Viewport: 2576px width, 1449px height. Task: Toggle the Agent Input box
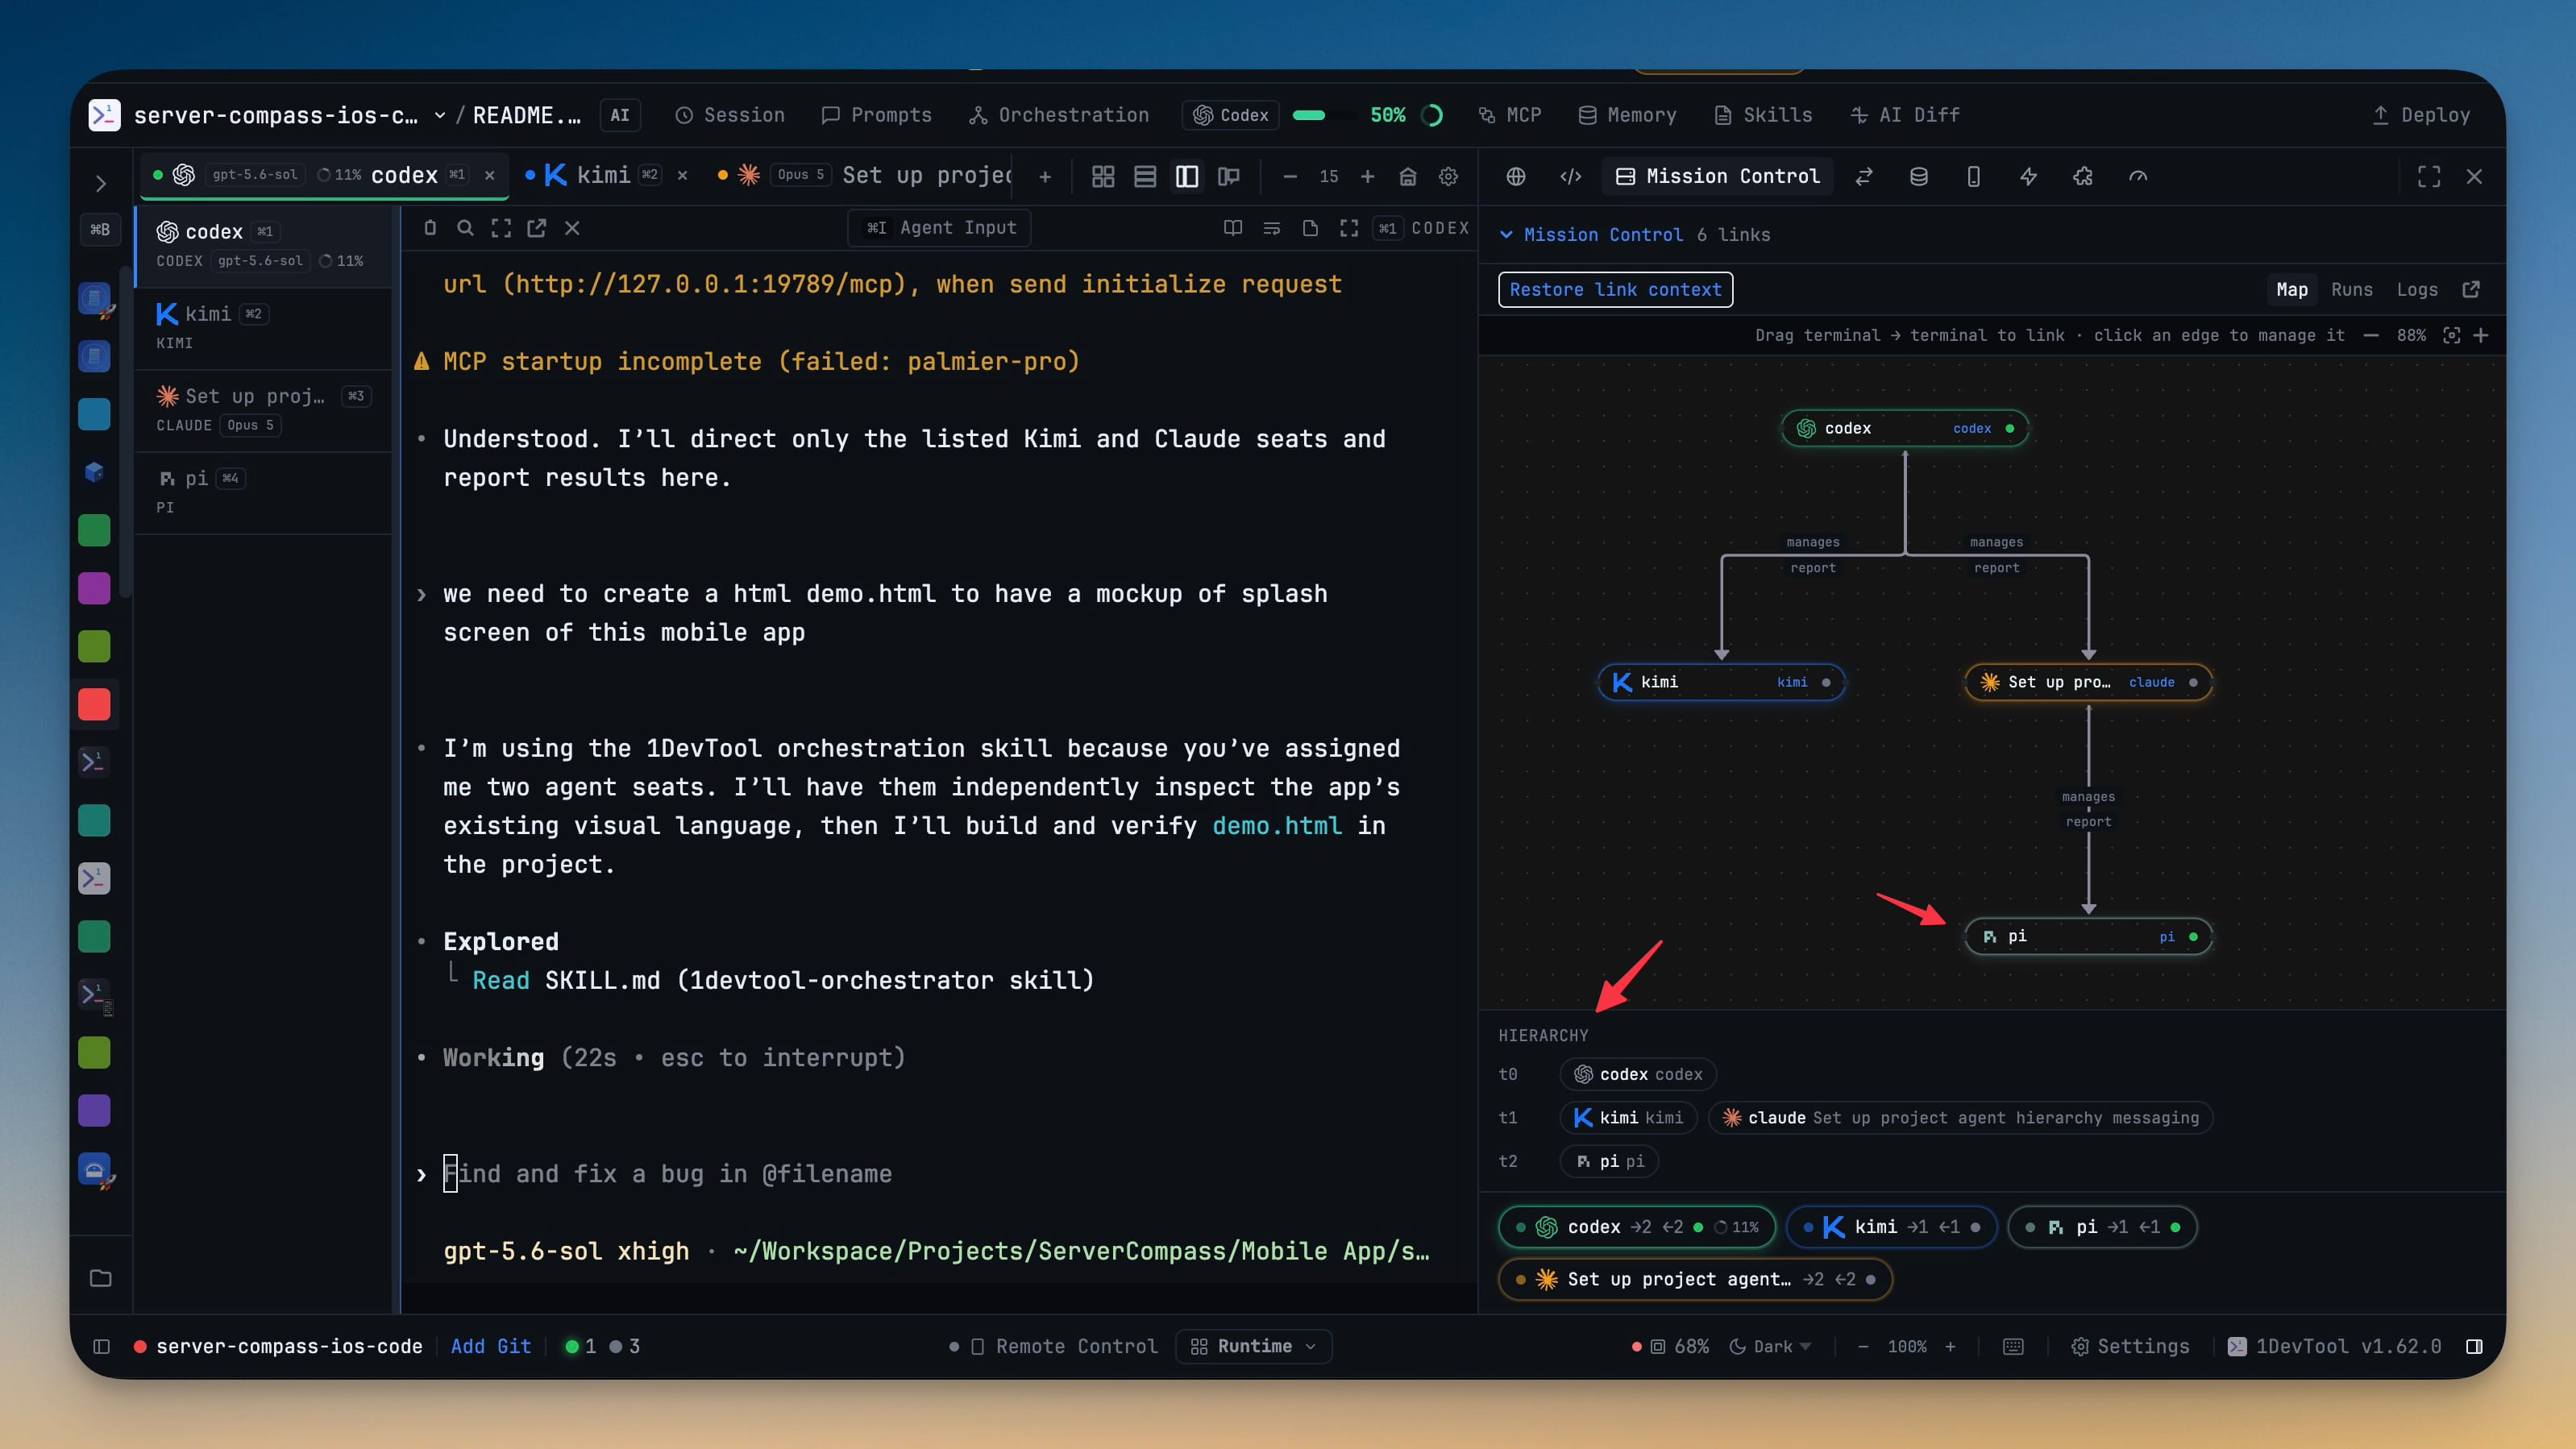pyautogui.click(x=939, y=228)
